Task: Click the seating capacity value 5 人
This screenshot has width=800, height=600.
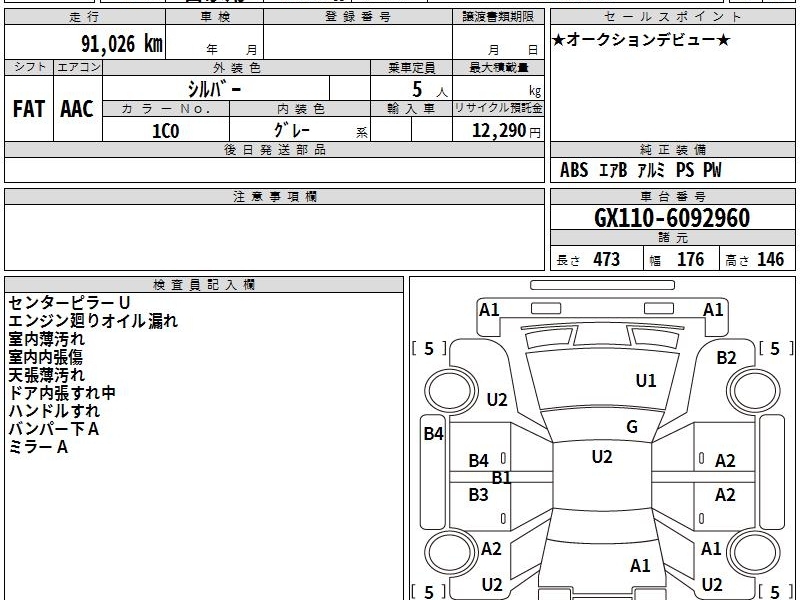Action: 429,90
